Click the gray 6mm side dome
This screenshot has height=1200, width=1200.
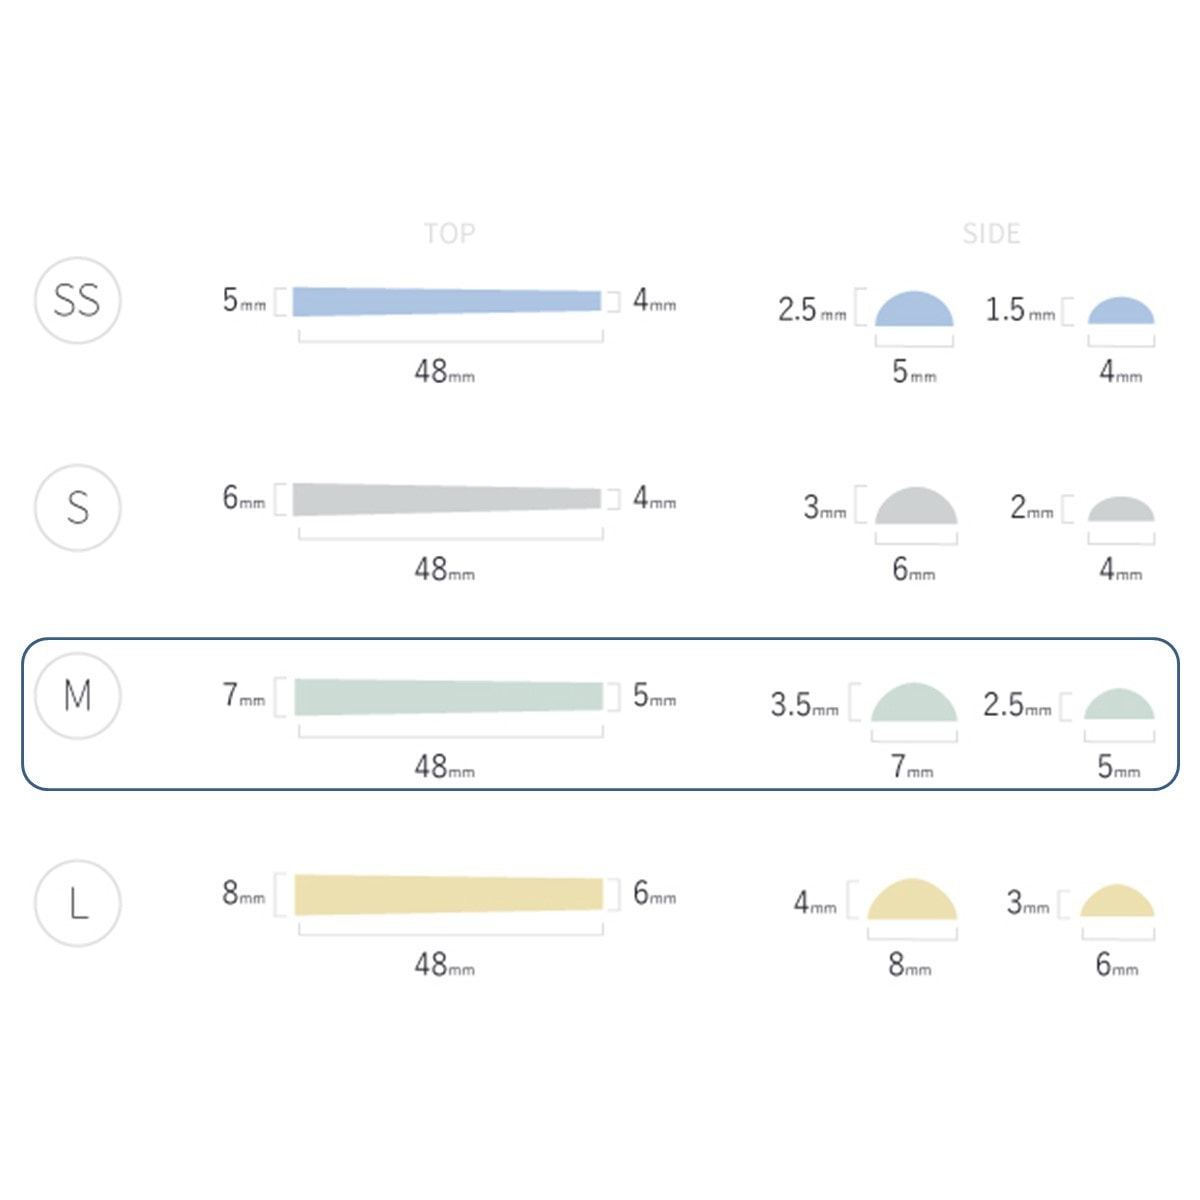(x=916, y=506)
